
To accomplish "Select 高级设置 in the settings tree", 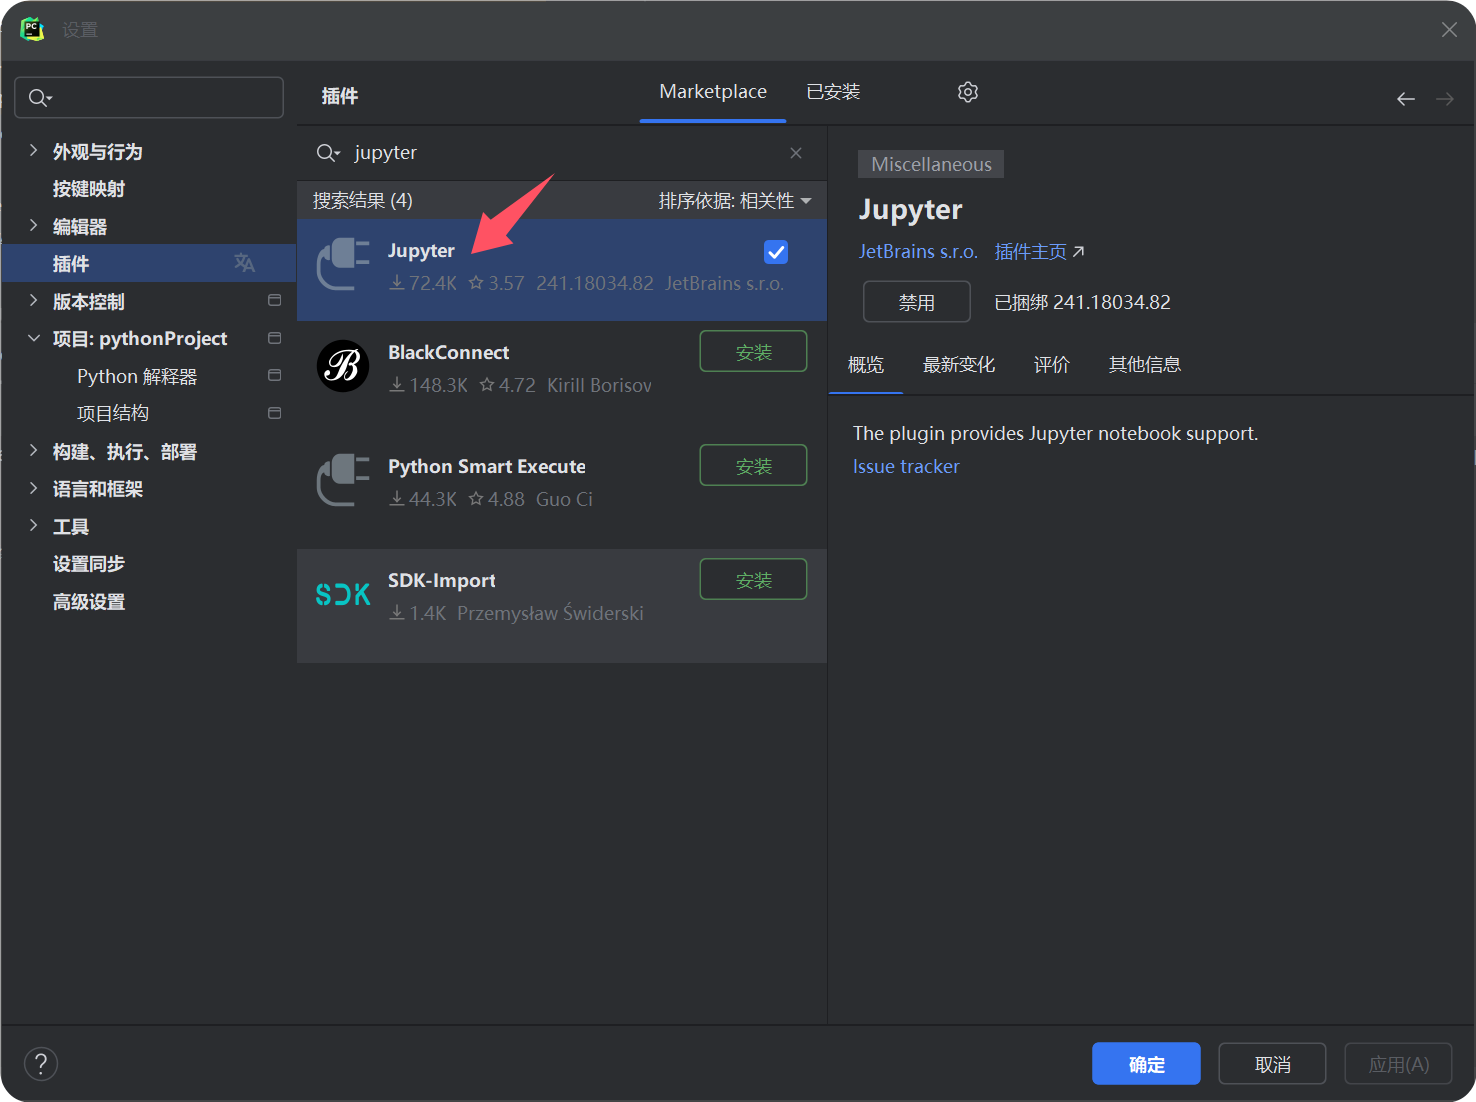I will click(89, 602).
